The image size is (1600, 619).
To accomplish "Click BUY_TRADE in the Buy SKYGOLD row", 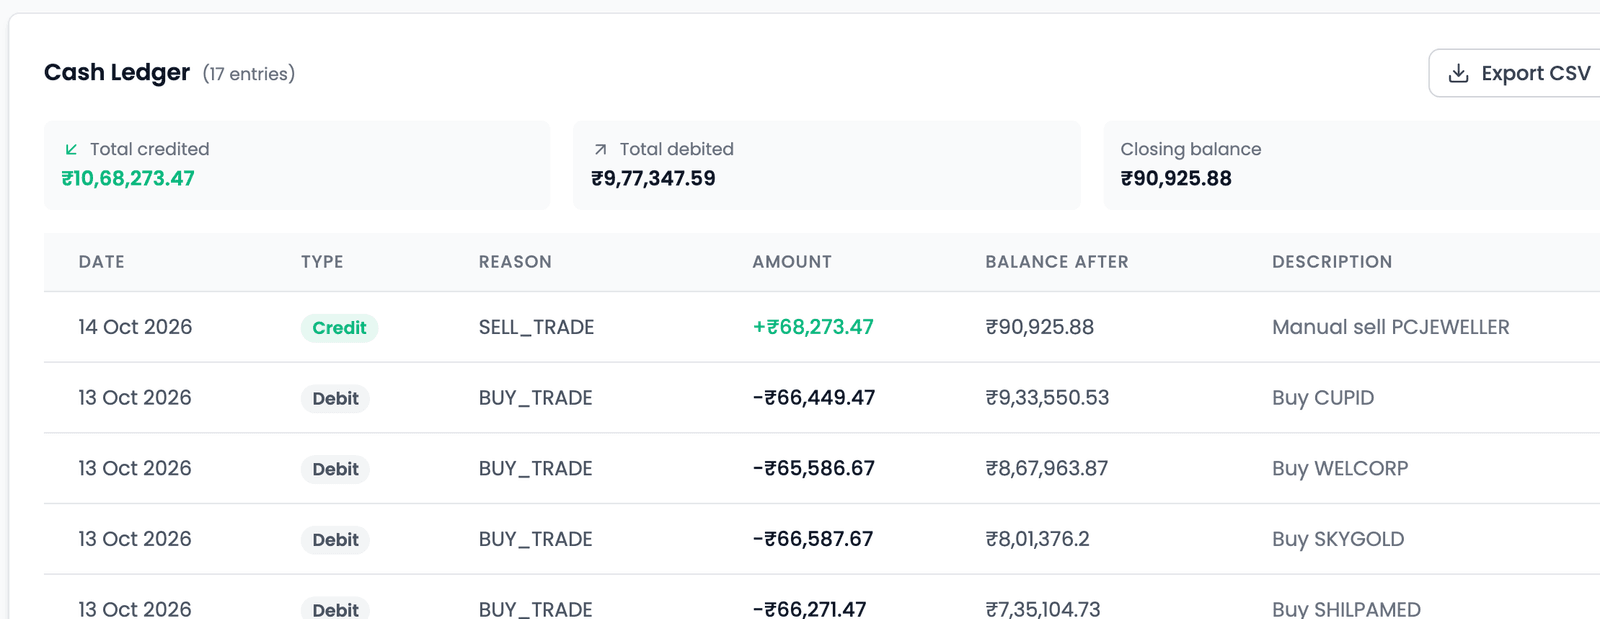I will pos(535,540).
